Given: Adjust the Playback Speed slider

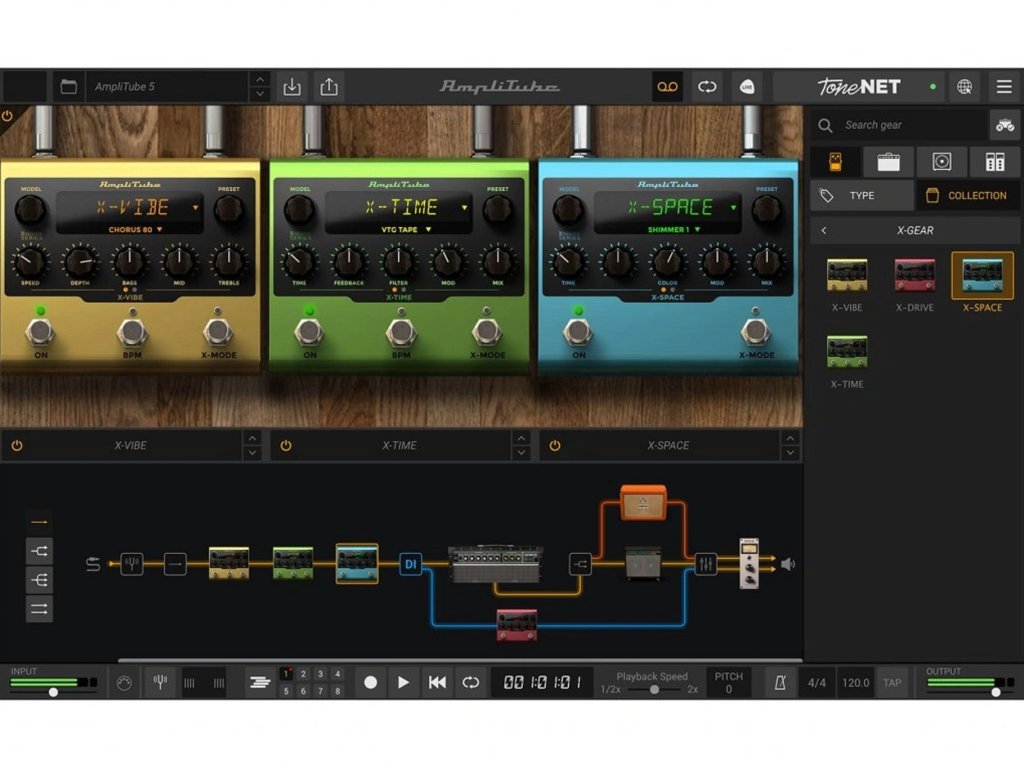Looking at the screenshot, I should 654,690.
